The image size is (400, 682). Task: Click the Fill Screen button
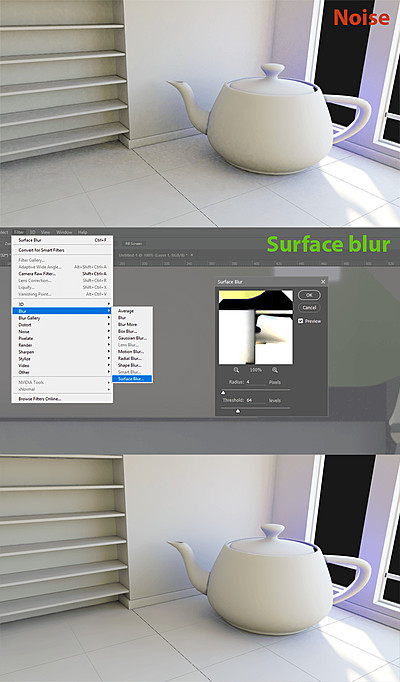[x=133, y=244]
